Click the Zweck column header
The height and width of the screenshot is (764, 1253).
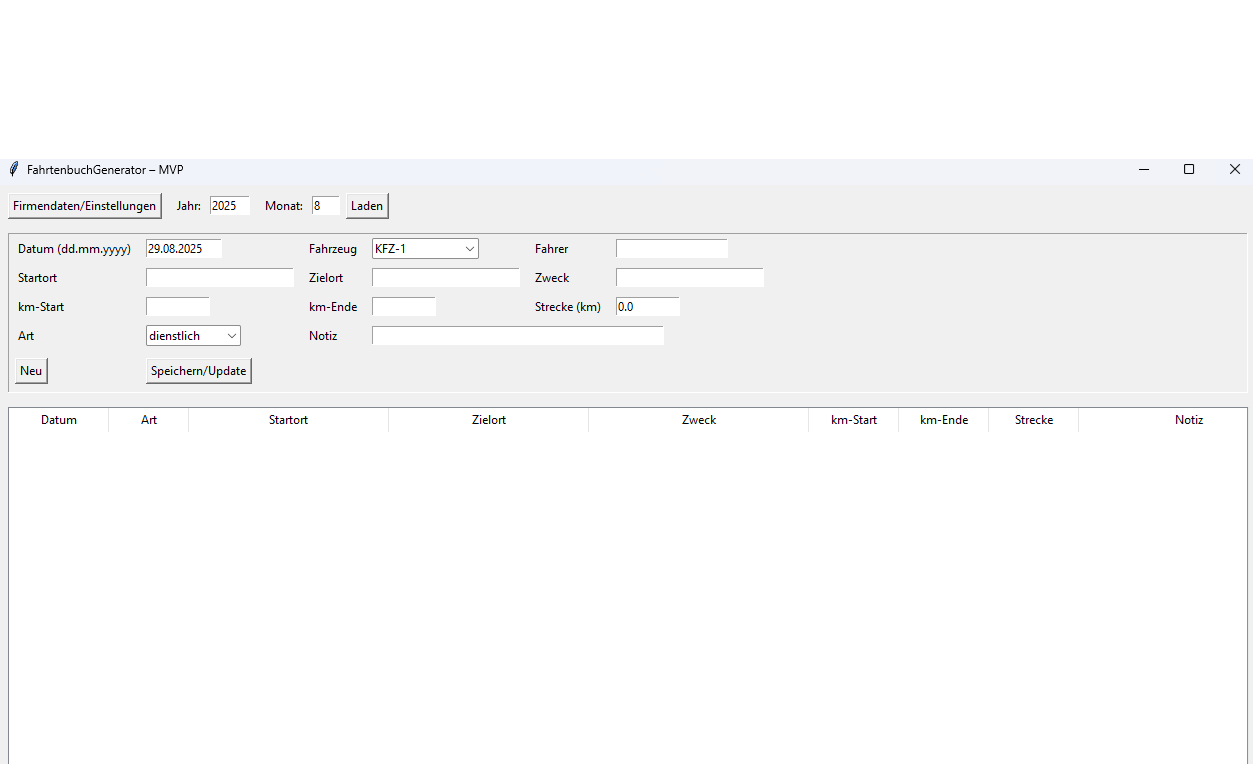coord(699,420)
